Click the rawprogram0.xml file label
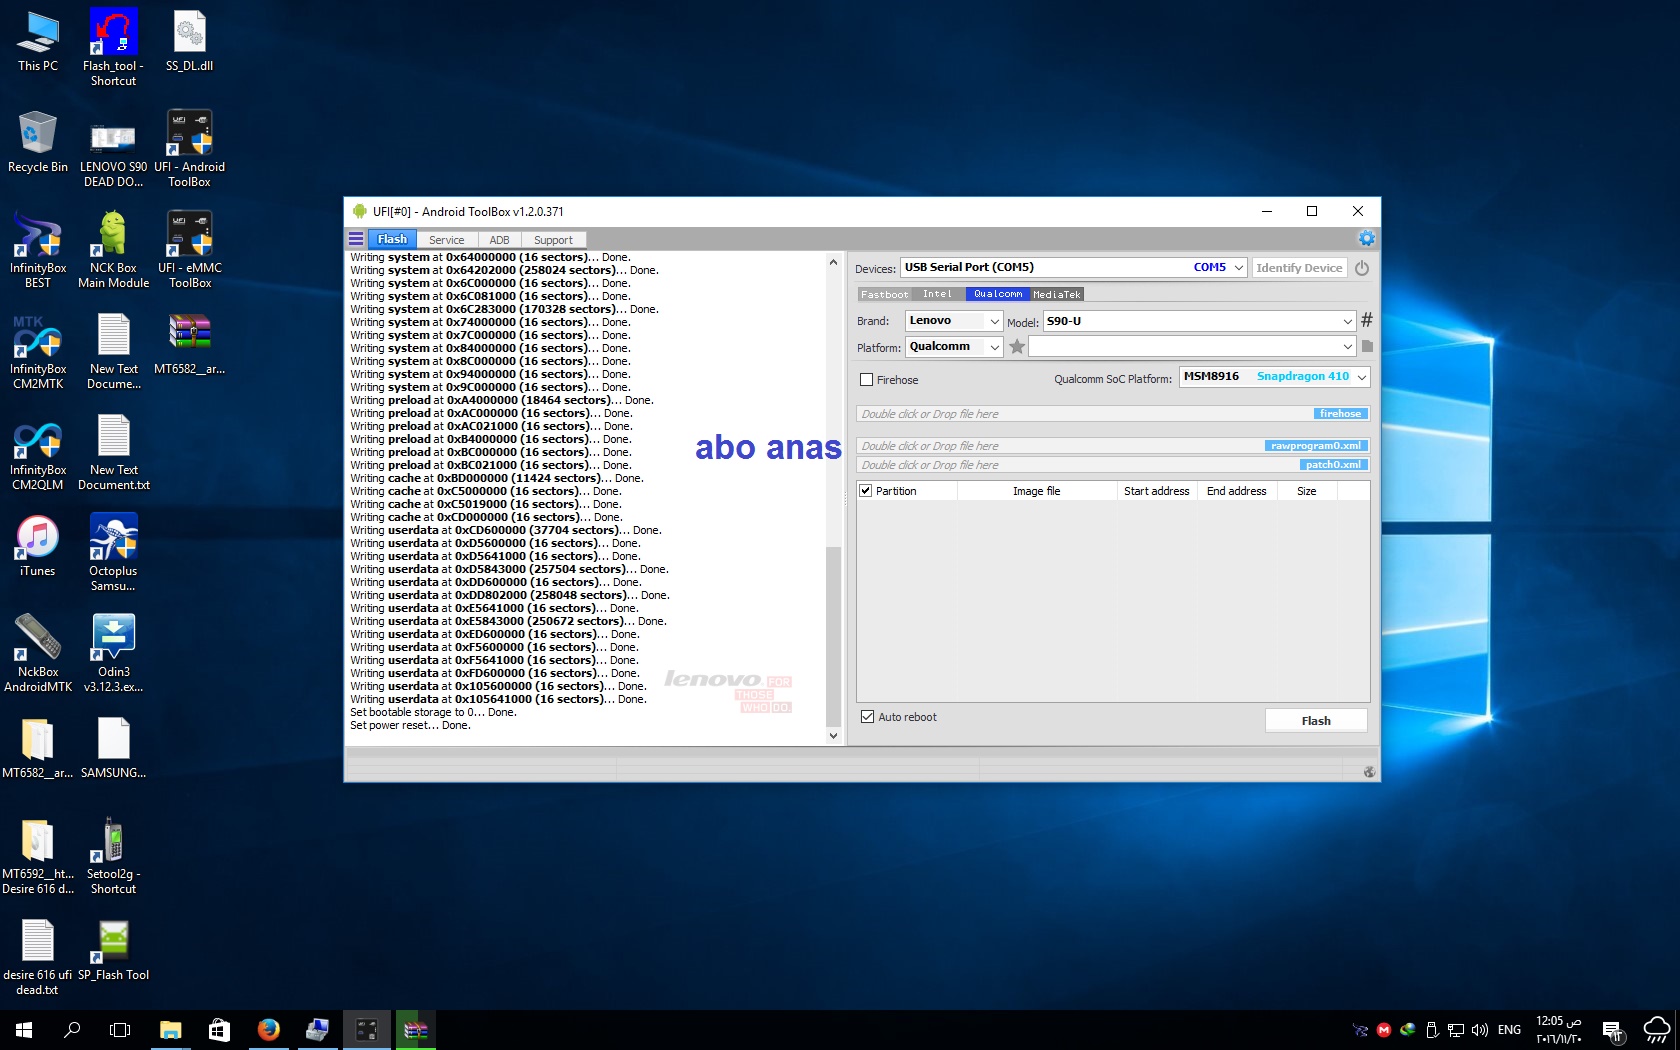1680x1050 pixels. click(1315, 446)
